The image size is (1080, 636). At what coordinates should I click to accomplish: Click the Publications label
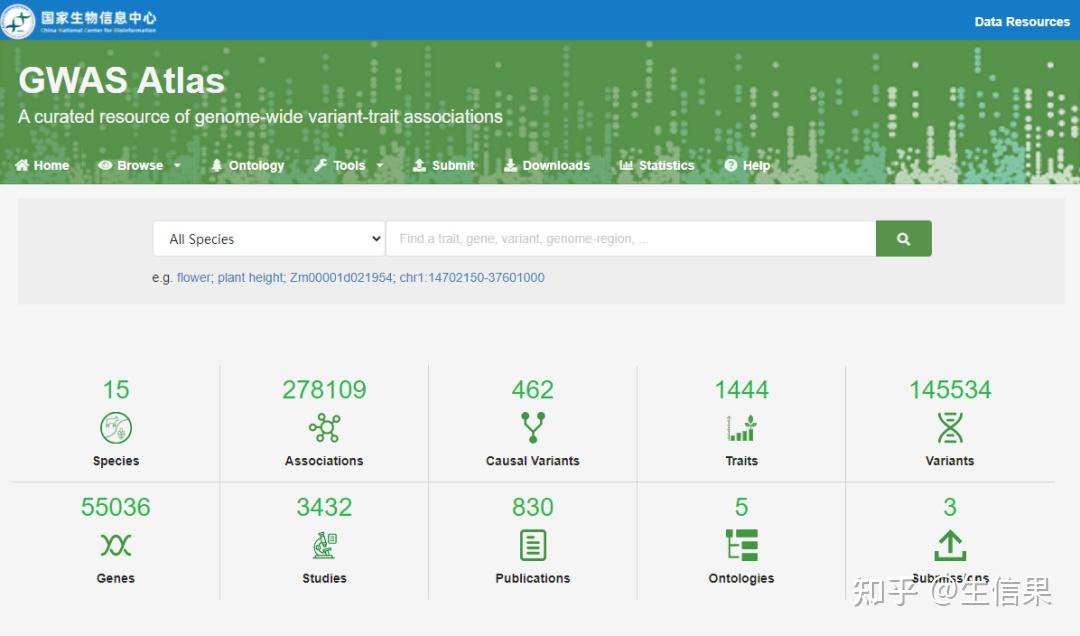click(x=533, y=578)
